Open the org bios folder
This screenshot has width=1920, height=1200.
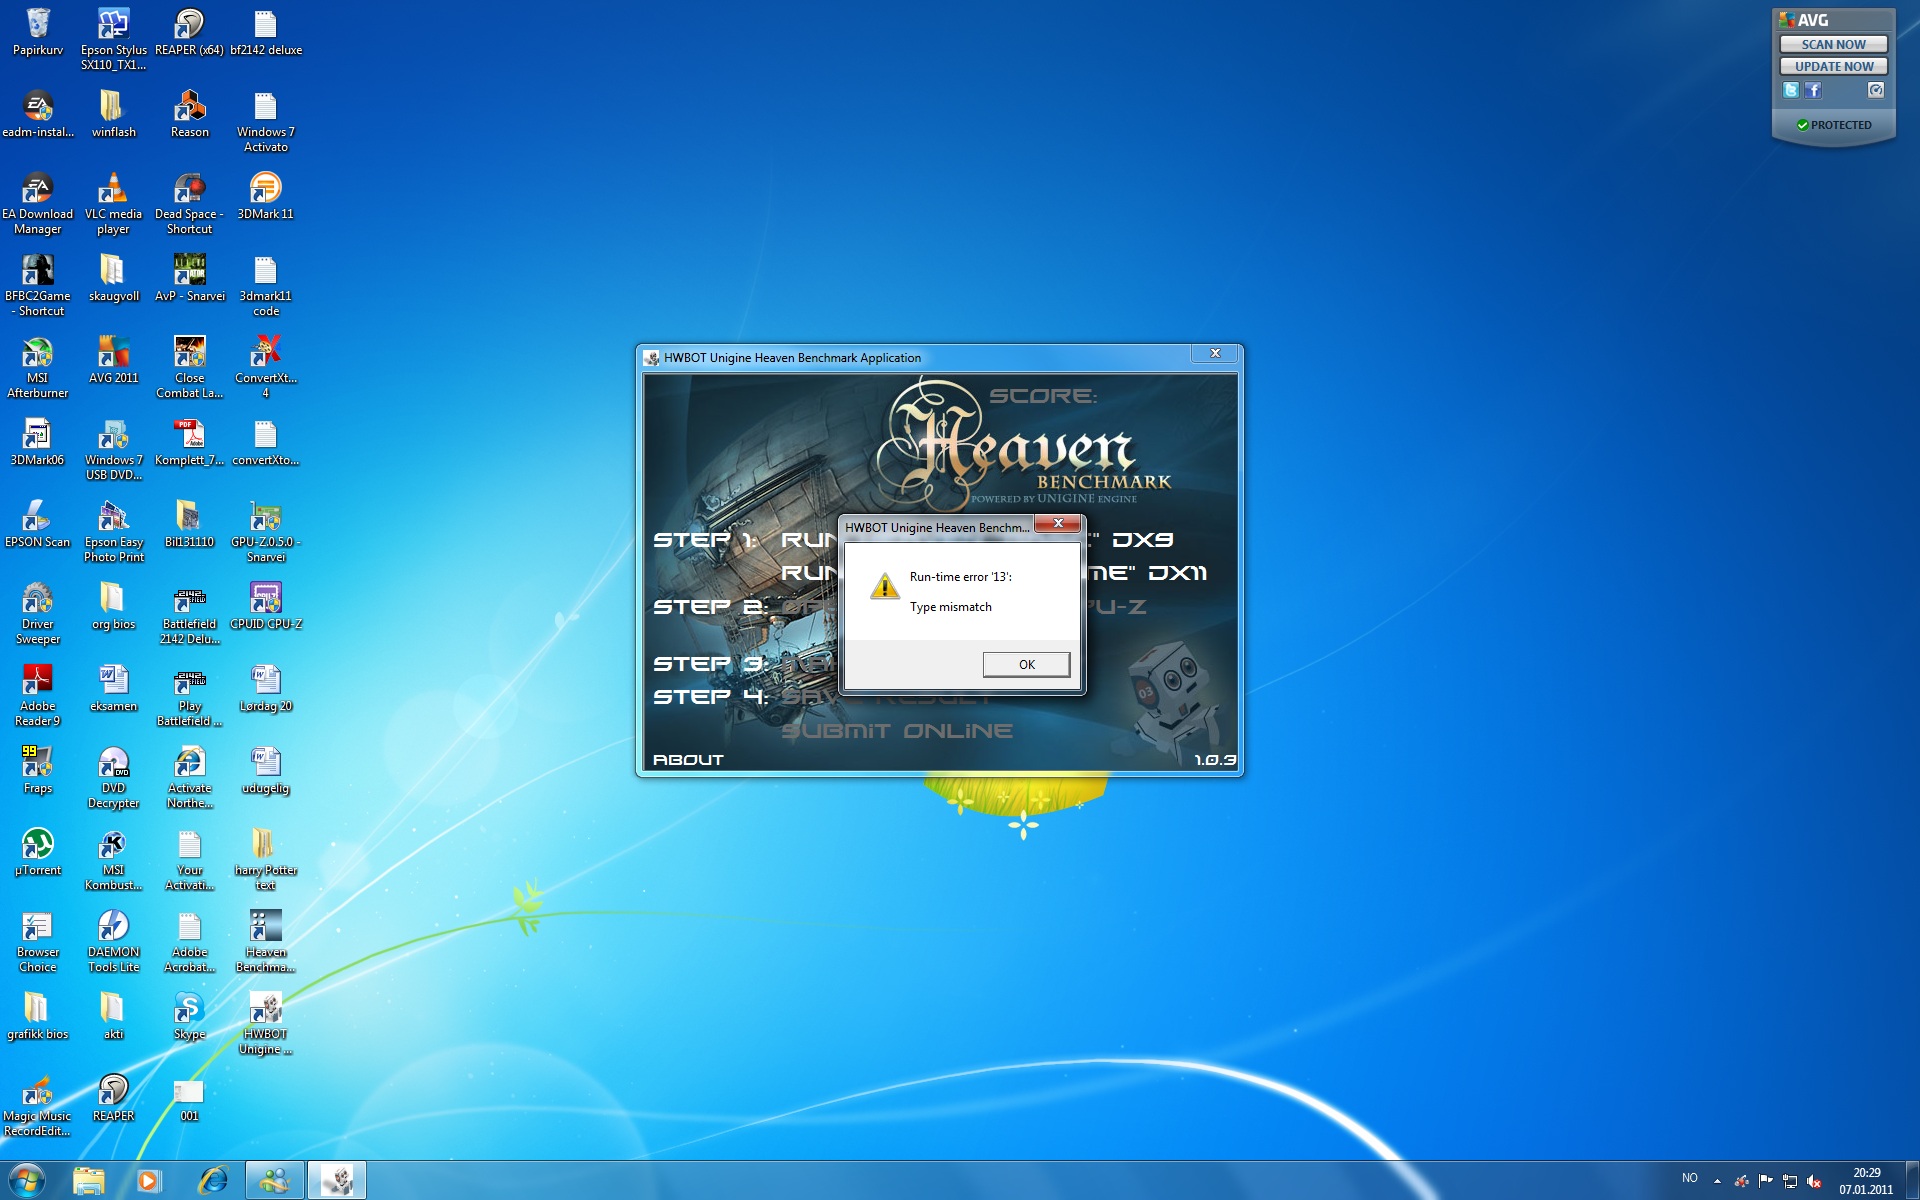113,606
